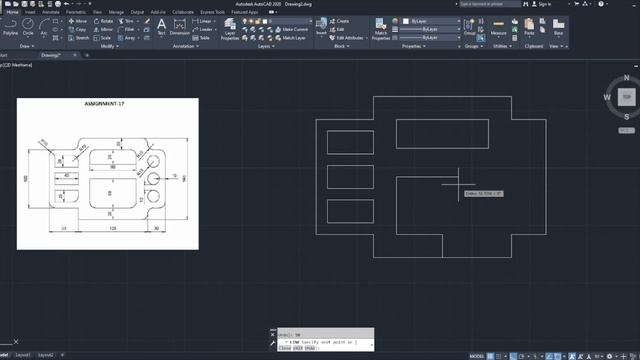Insert a Table
This screenshot has width=640, height=360.
point(201,38)
